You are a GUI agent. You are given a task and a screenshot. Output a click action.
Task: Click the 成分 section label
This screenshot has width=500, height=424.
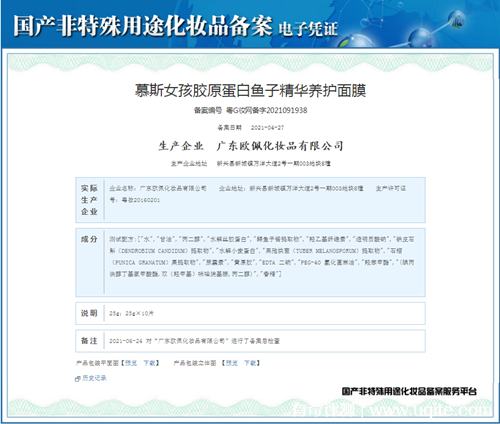pos(89,239)
